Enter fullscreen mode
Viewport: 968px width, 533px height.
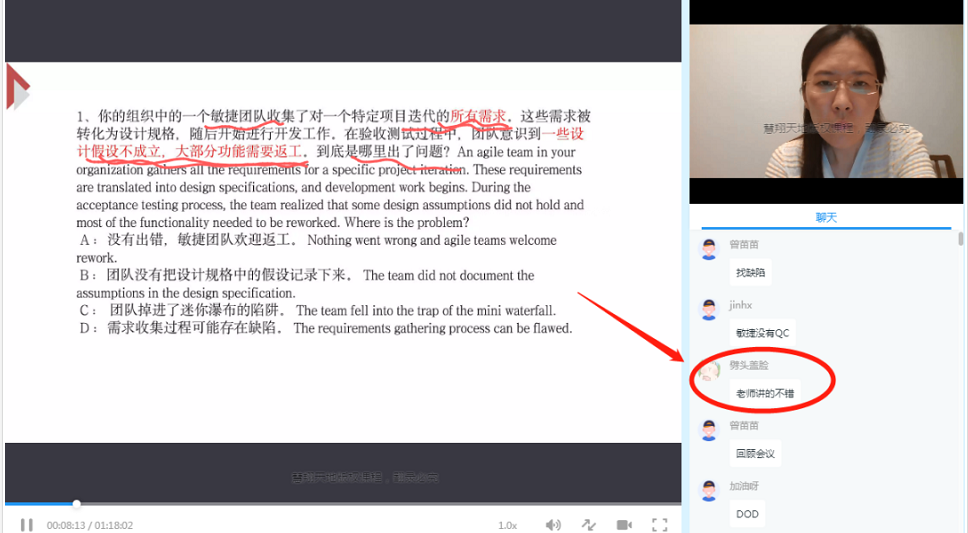pyautogui.click(x=660, y=524)
